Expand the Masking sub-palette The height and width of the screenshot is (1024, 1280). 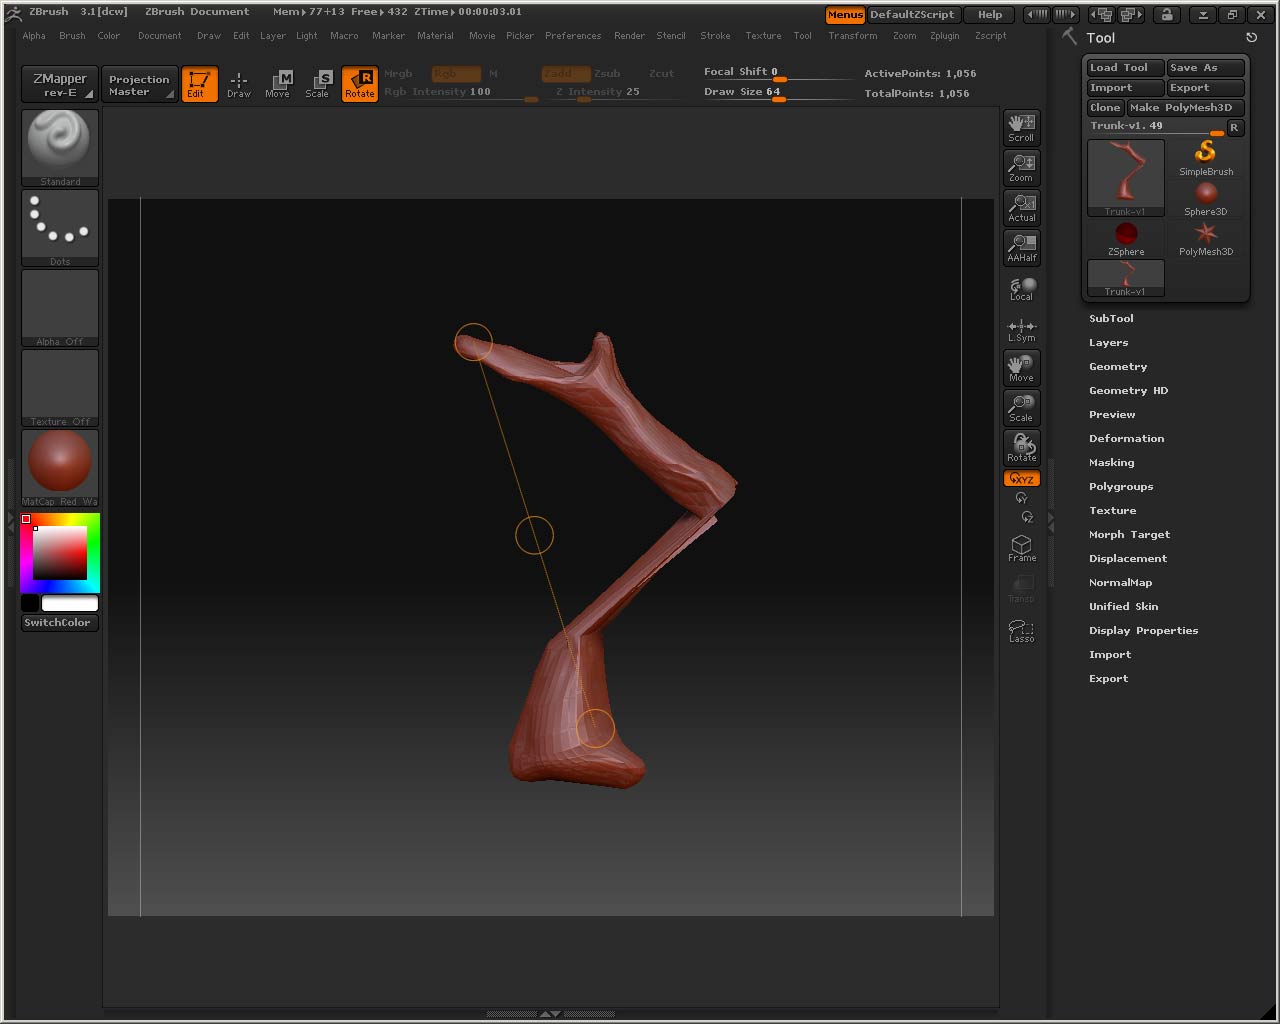(1111, 462)
